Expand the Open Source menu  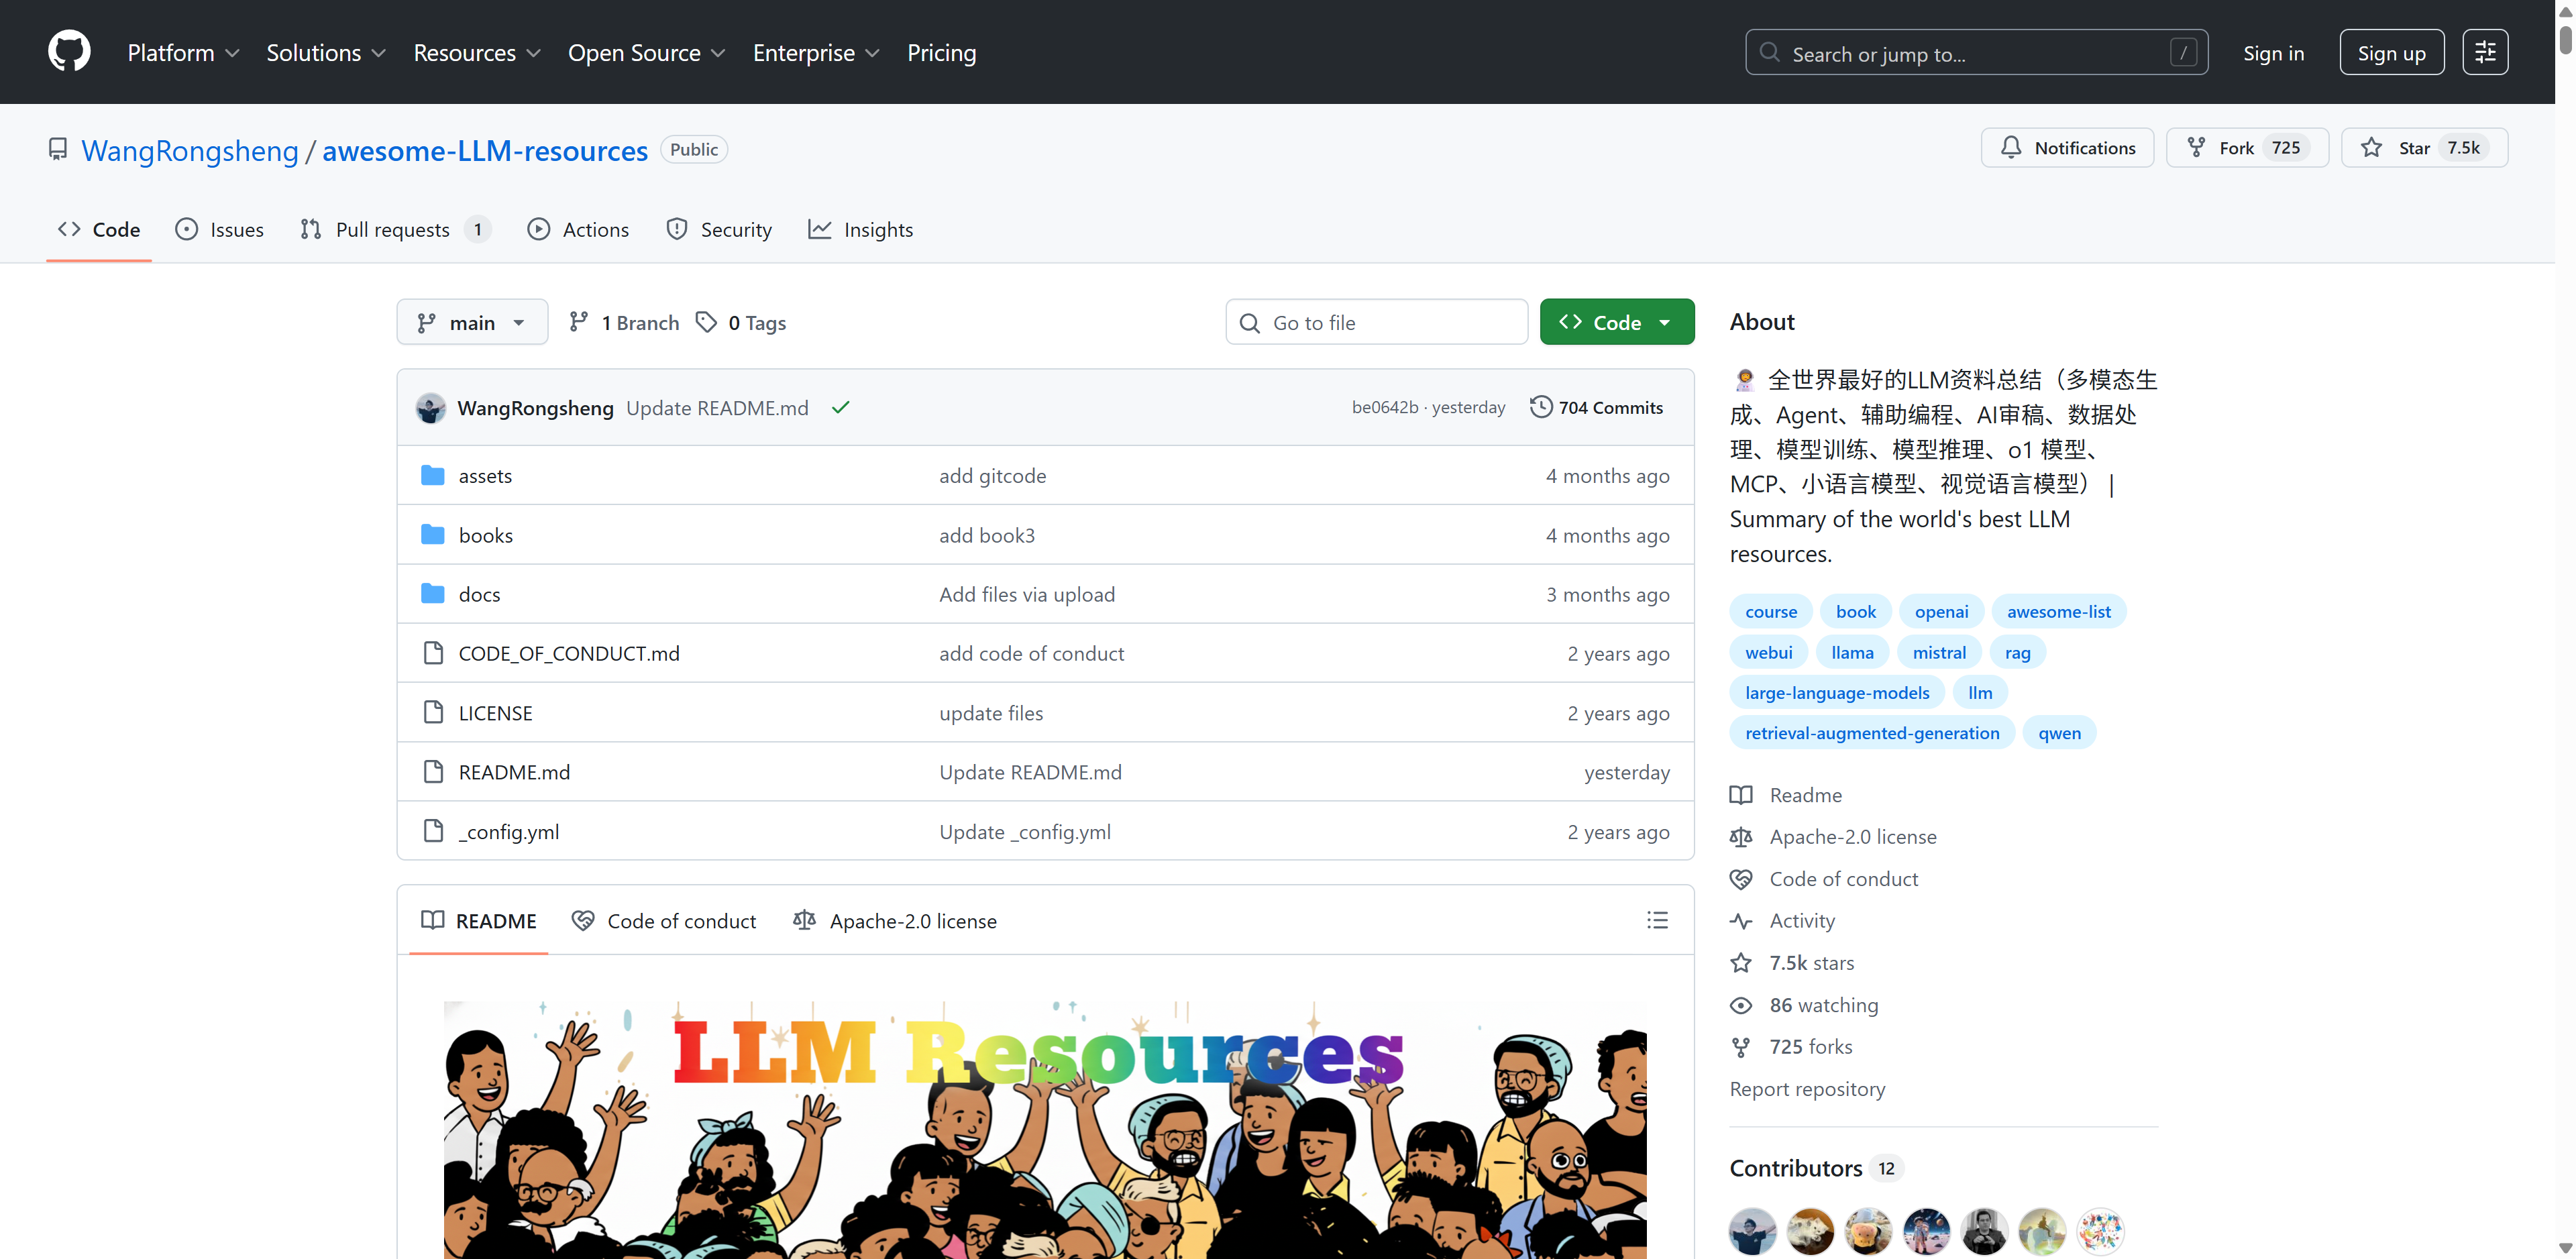(x=646, y=52)
